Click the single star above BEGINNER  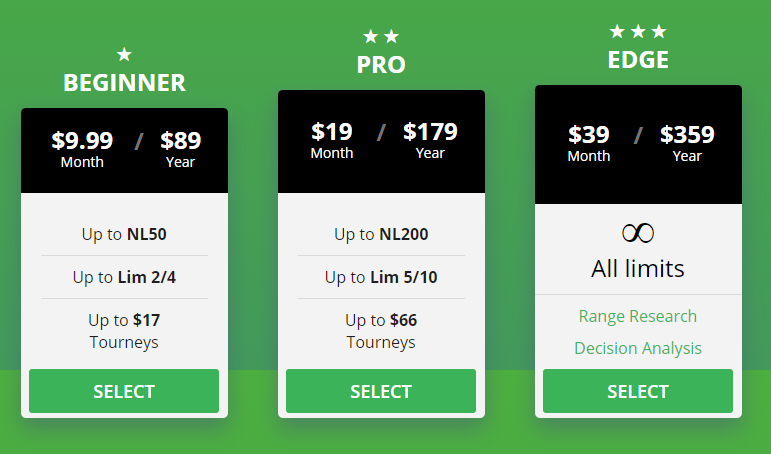point(124,54)
